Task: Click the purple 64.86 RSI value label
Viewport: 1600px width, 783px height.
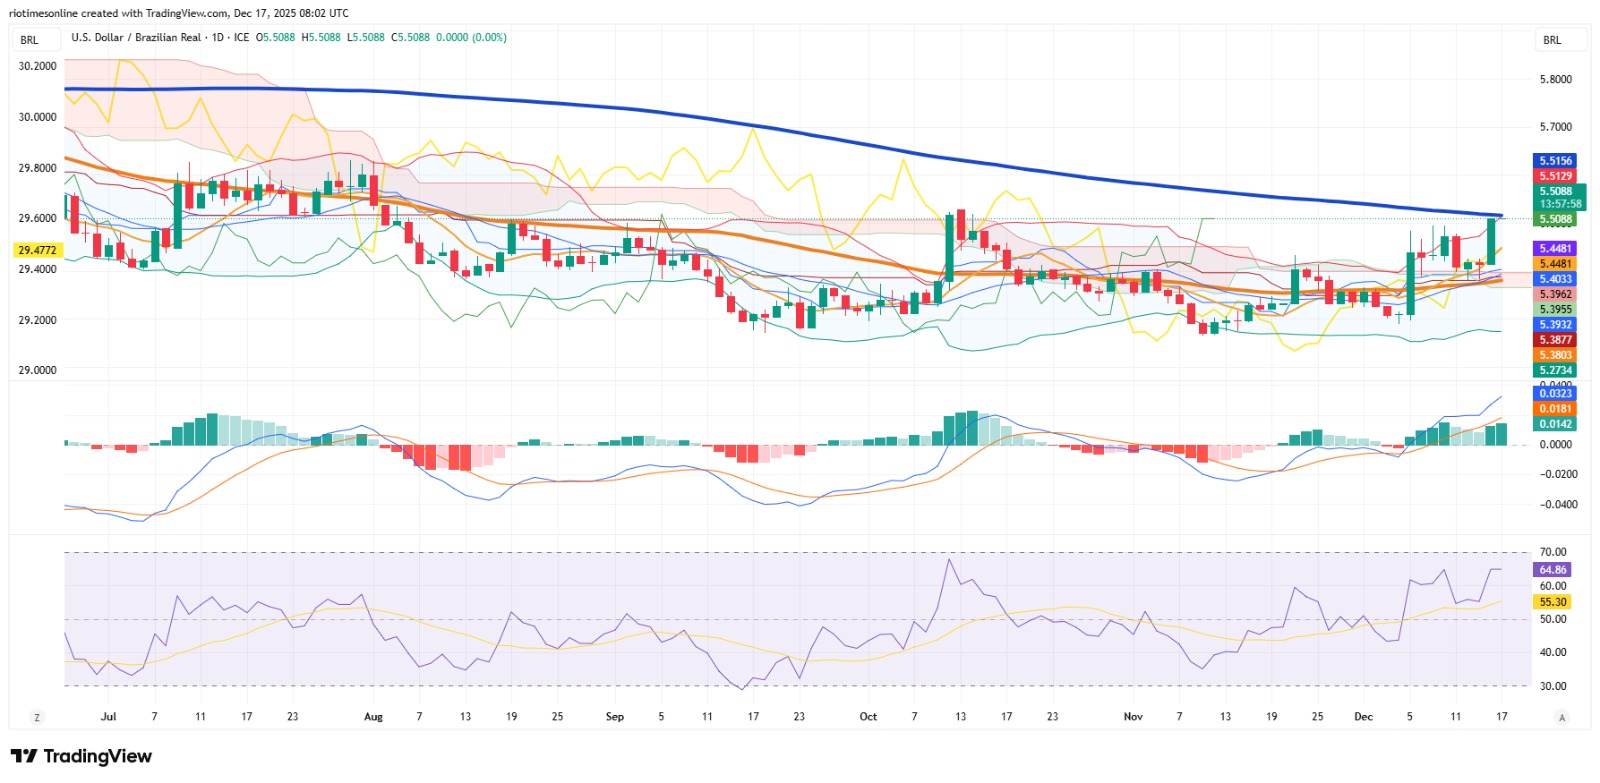Action: [1552, 570]
